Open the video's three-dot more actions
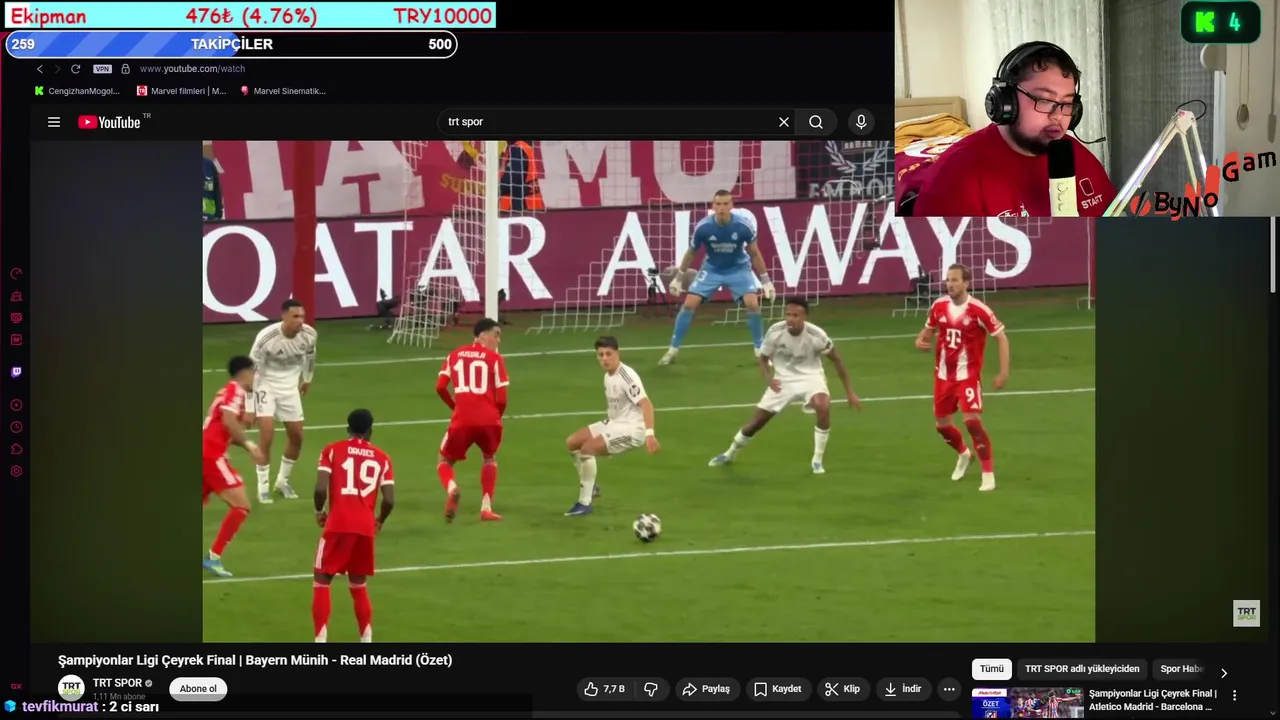Viewport: 1280px width, 720px height. [x=949, y=689]
